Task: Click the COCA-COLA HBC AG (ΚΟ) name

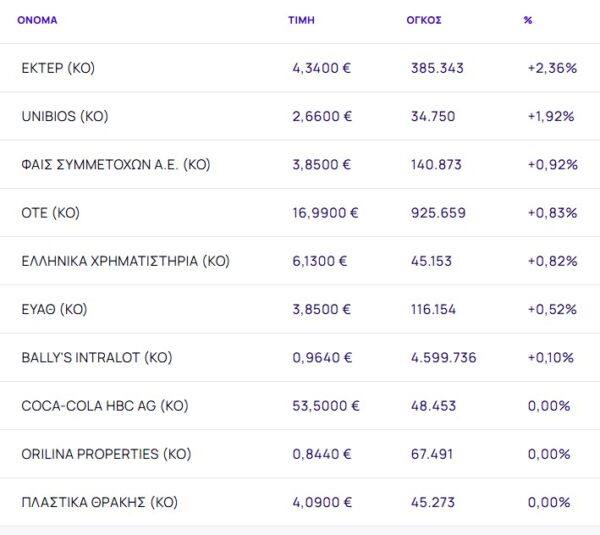Action: (x=104, y=406)
